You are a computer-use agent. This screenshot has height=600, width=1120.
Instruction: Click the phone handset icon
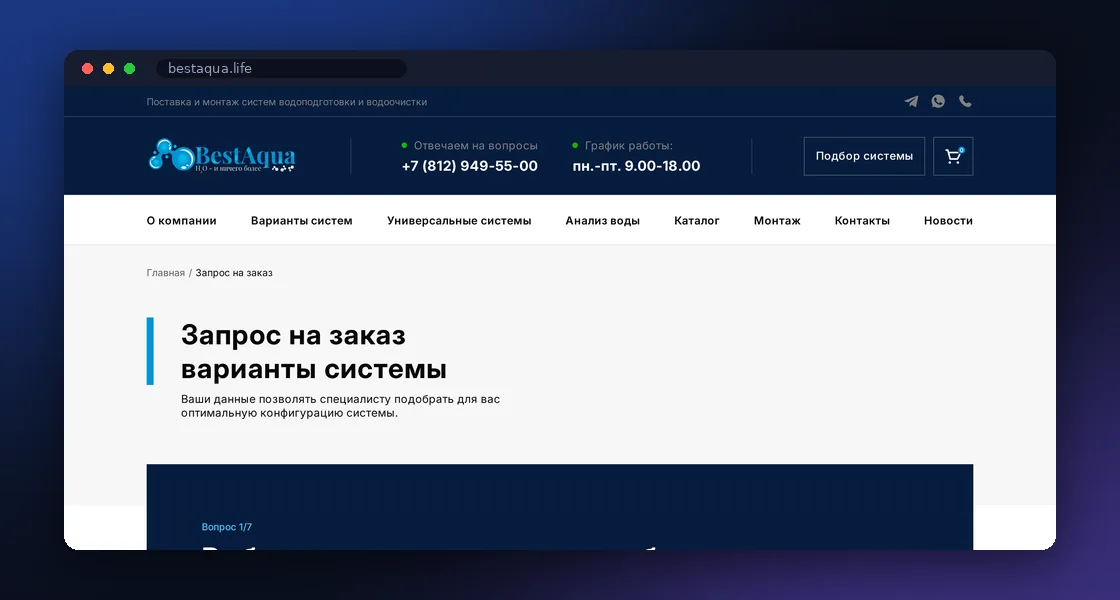965,101
